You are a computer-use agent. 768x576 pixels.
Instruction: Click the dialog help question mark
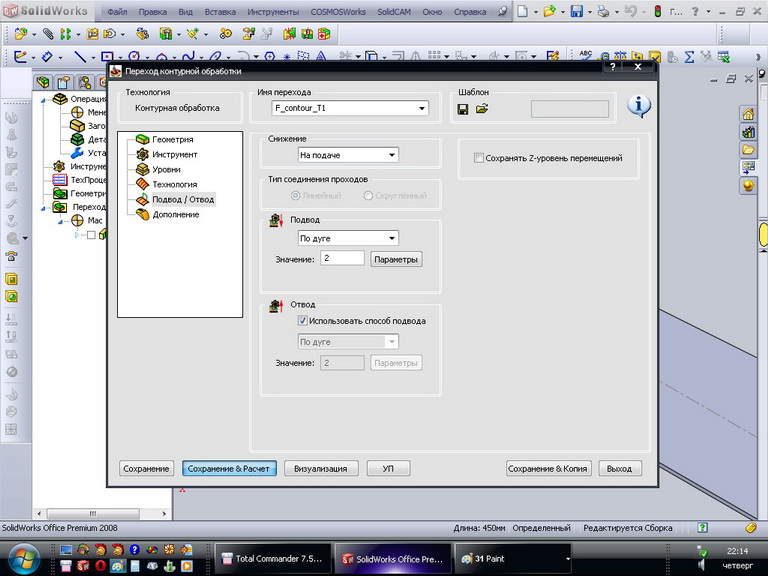(612, 67)
